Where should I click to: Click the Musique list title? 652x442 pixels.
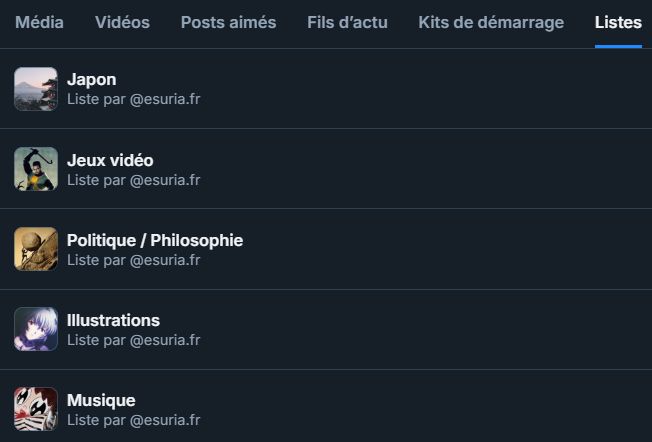[101, 400]
